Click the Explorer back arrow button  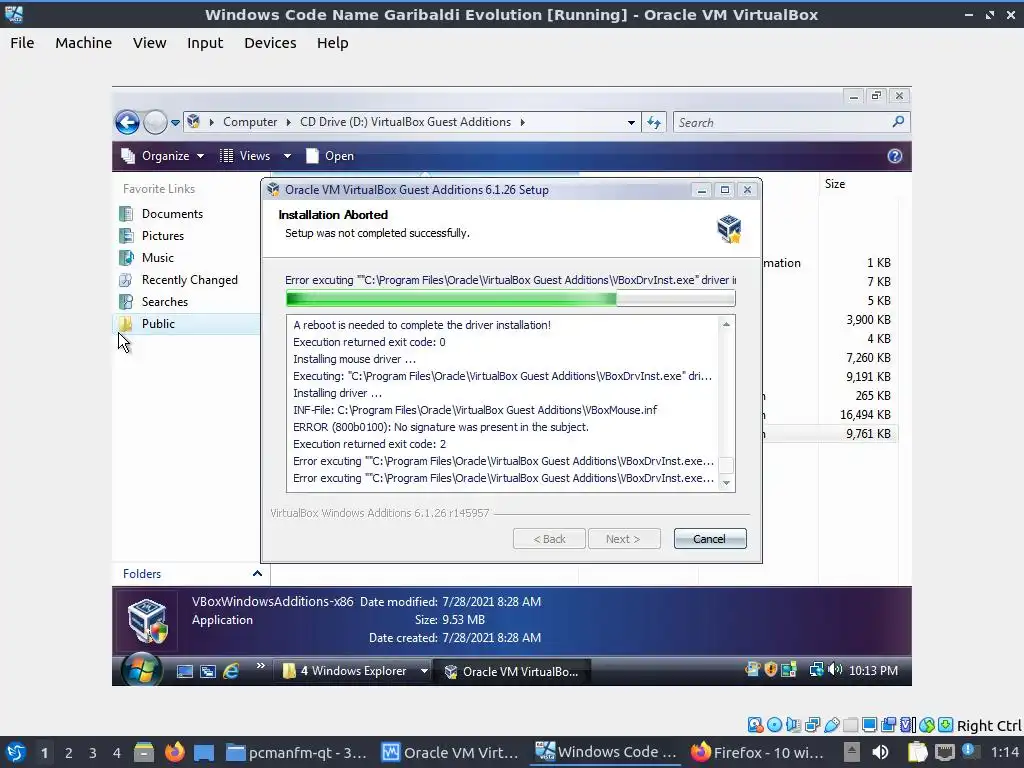(127, 122)
